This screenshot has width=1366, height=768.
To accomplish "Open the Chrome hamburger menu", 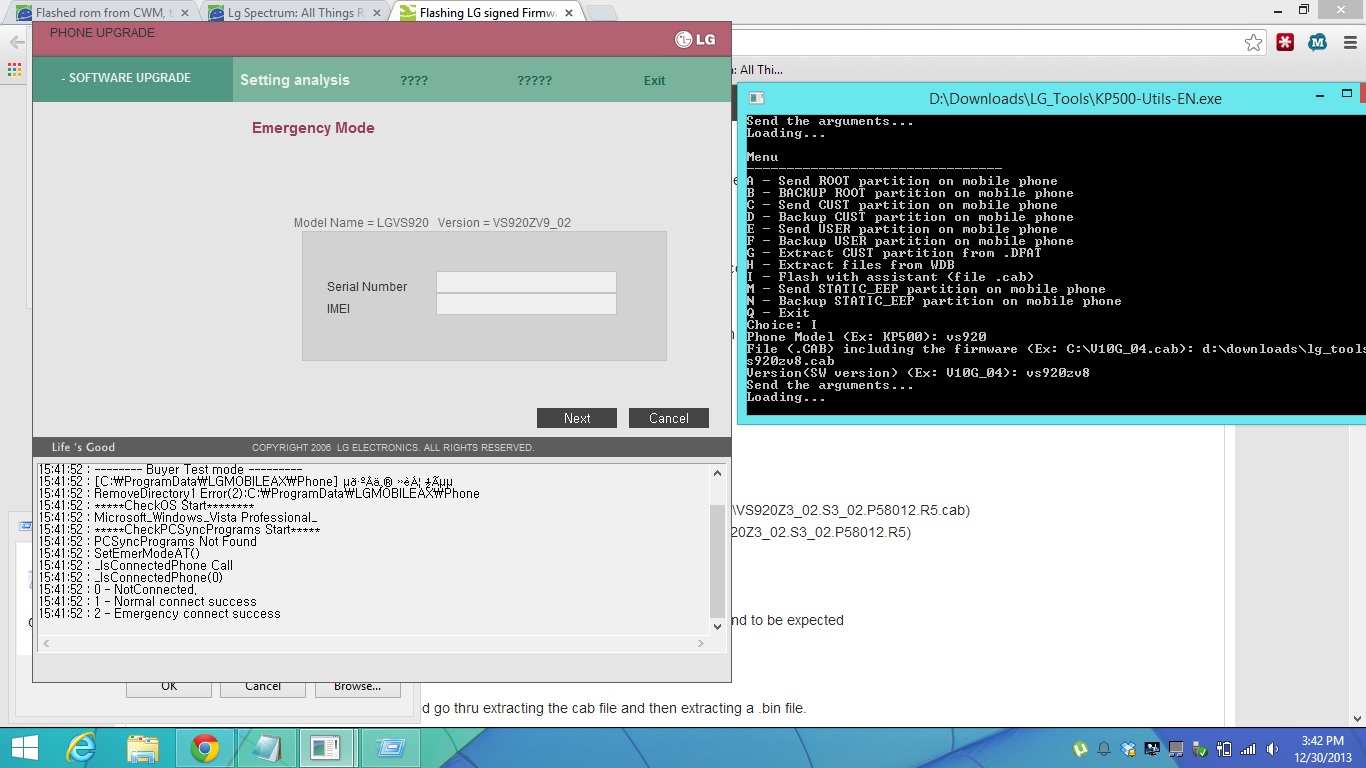I will click(1349, 42).
